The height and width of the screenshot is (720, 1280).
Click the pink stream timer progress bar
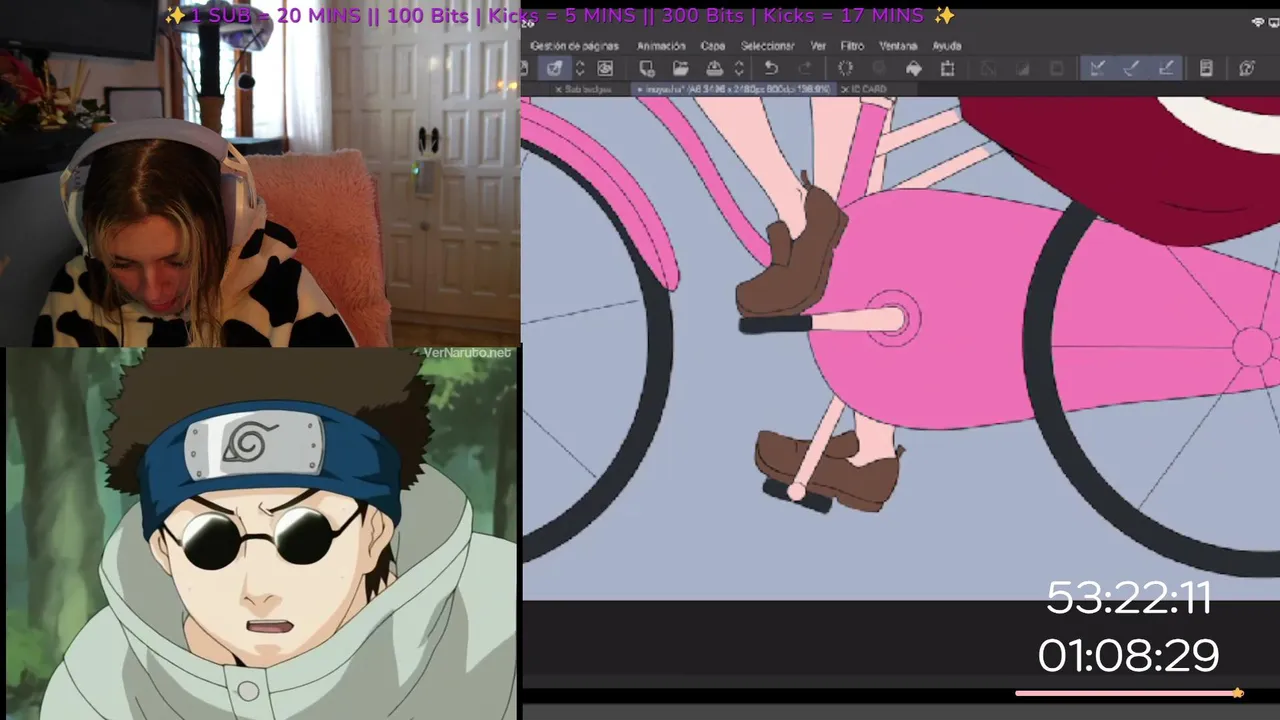tap(1129, 693)
